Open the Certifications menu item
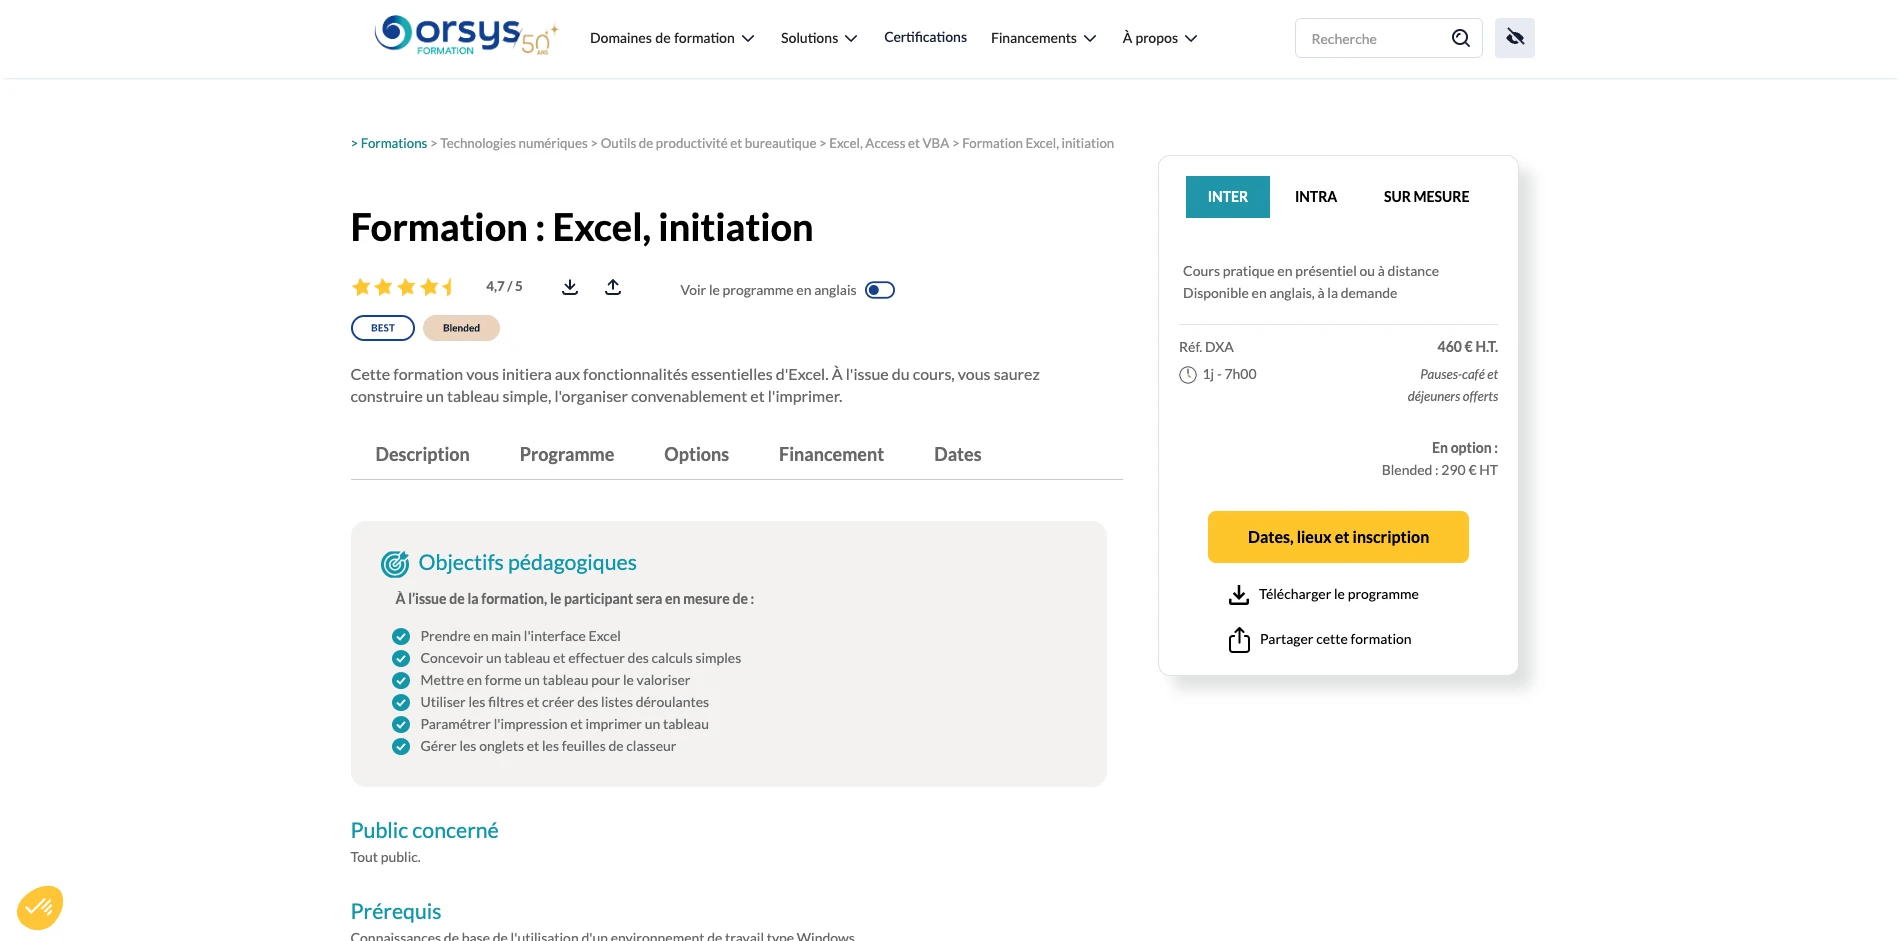 point(925,37)
